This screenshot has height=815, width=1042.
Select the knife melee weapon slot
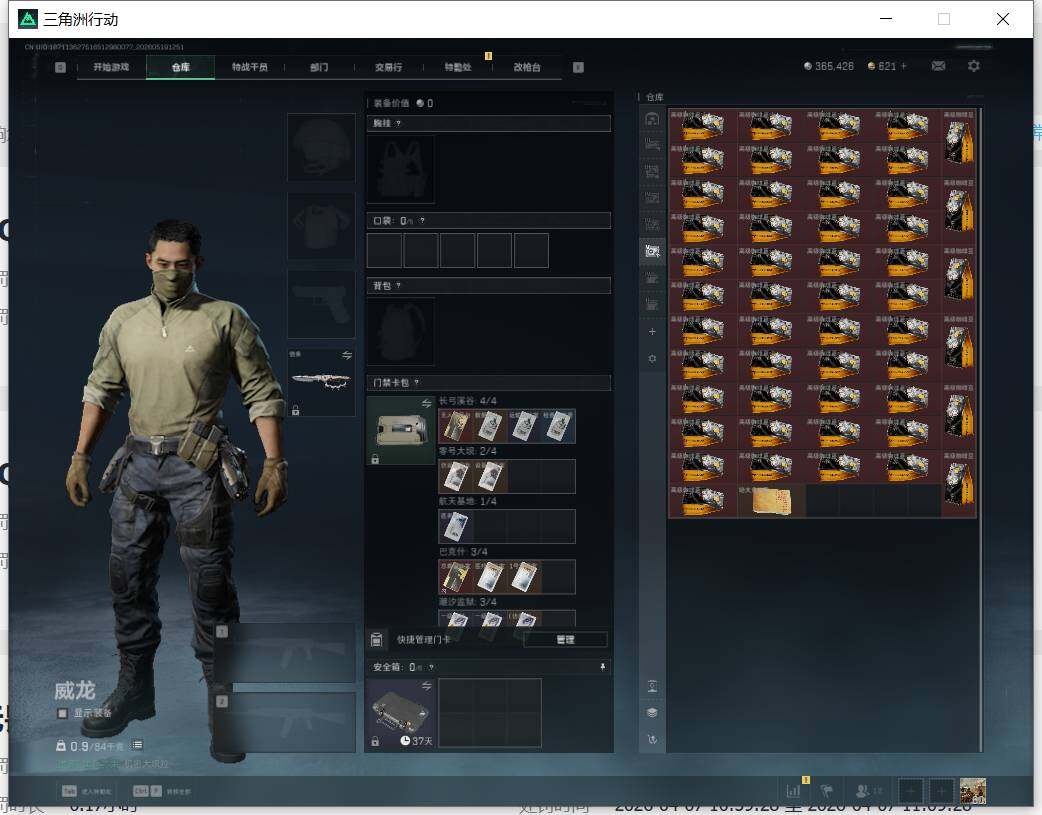tap(321, 382)
